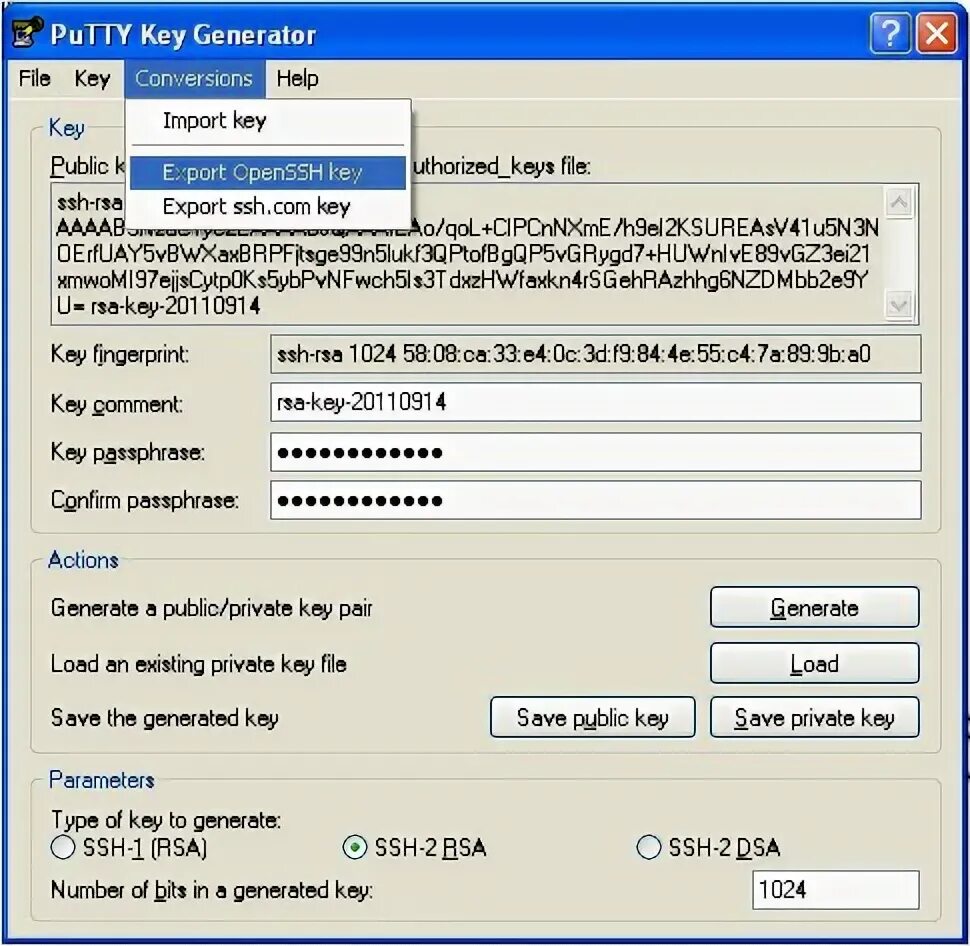This screenshot has width=970, height=946.
Task: Click the Load button
Action: pos(814,663)
